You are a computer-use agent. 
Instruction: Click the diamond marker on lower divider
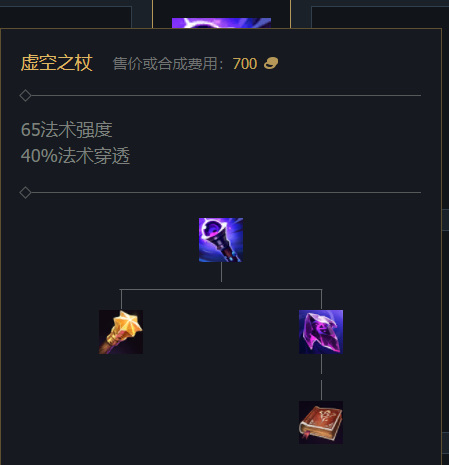click(x=25, y=192)
